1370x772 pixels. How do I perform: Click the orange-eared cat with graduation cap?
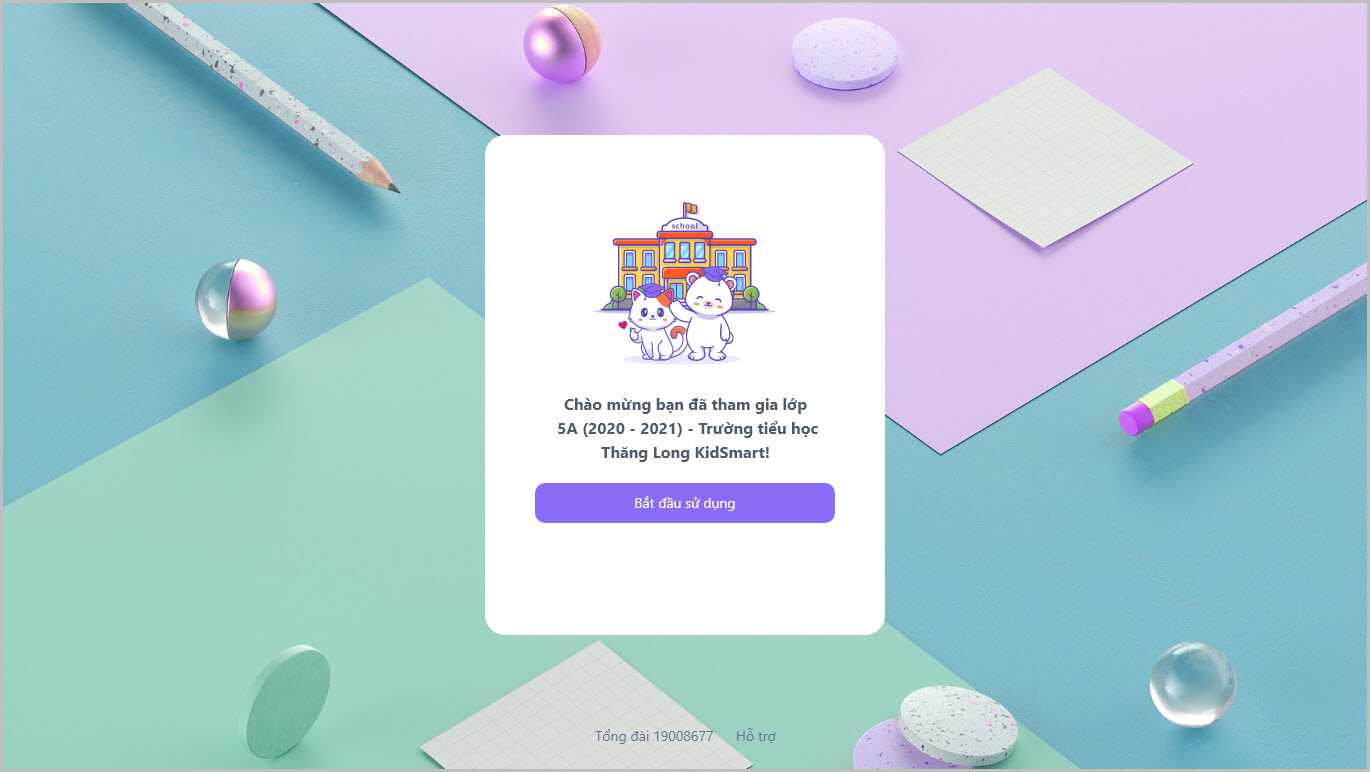tap(651, 323)
